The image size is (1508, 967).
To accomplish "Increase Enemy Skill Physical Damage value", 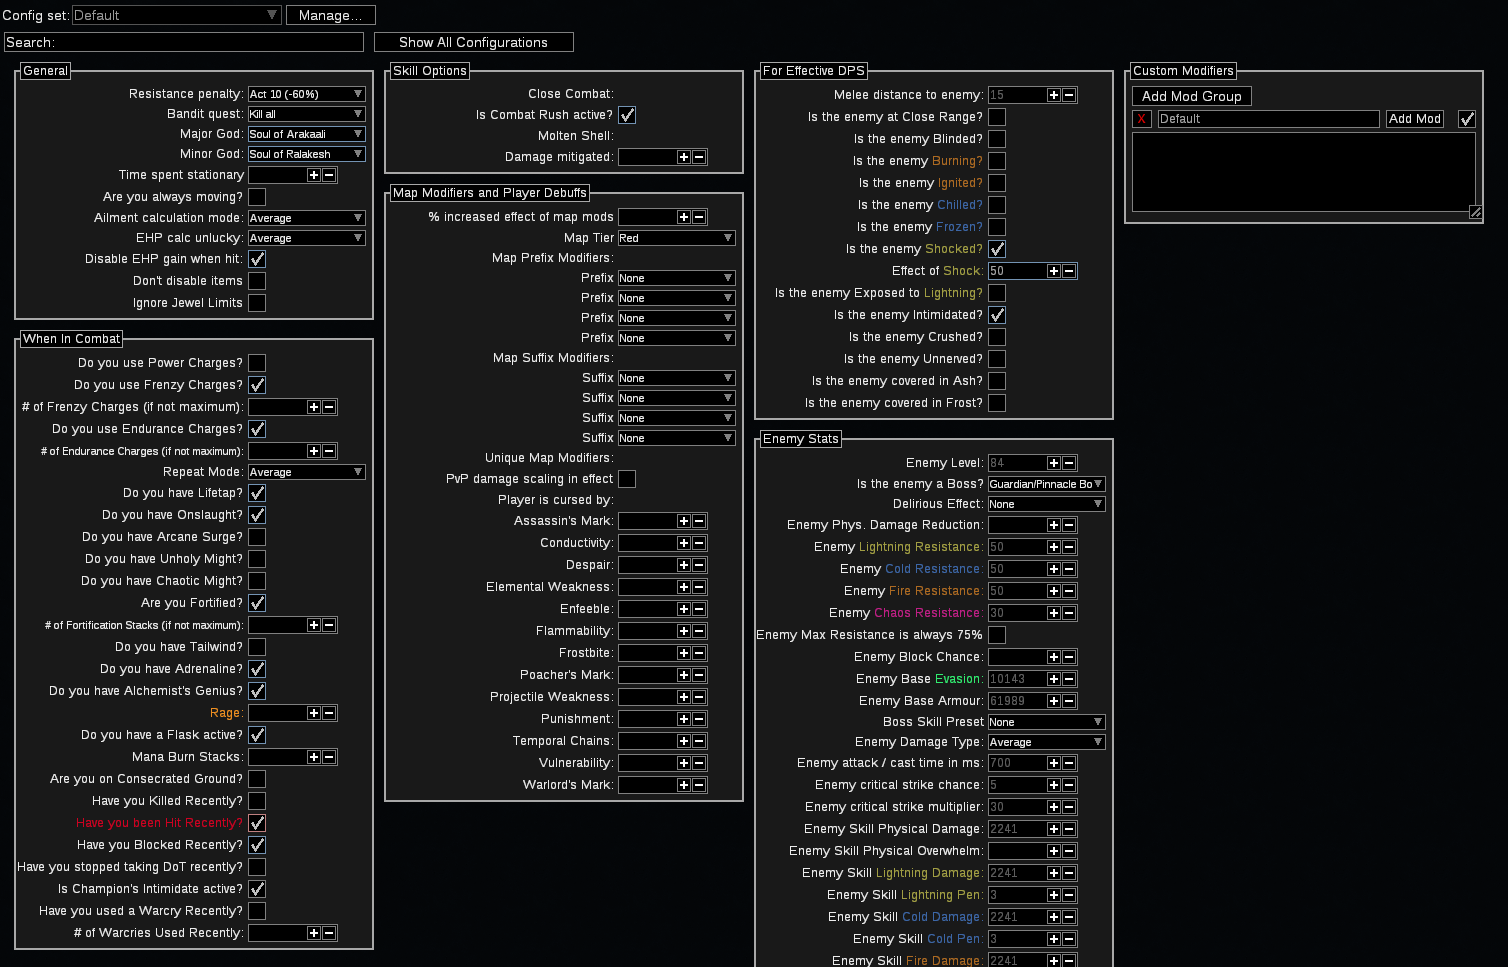I will pyautogui.click(x=1054, y=829).
